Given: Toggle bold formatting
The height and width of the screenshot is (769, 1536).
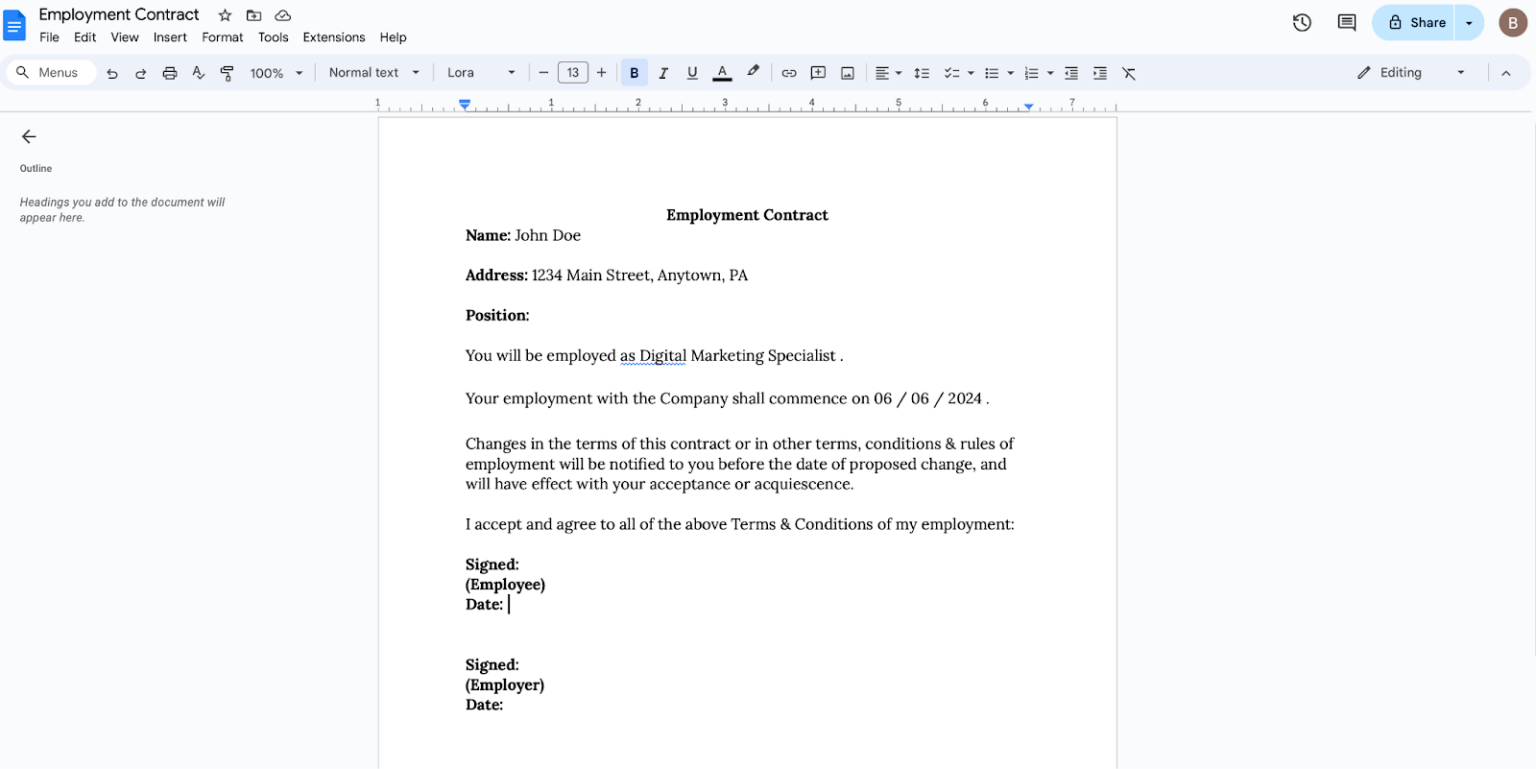Looking at the screenshot, I should [x=634, y=72].
